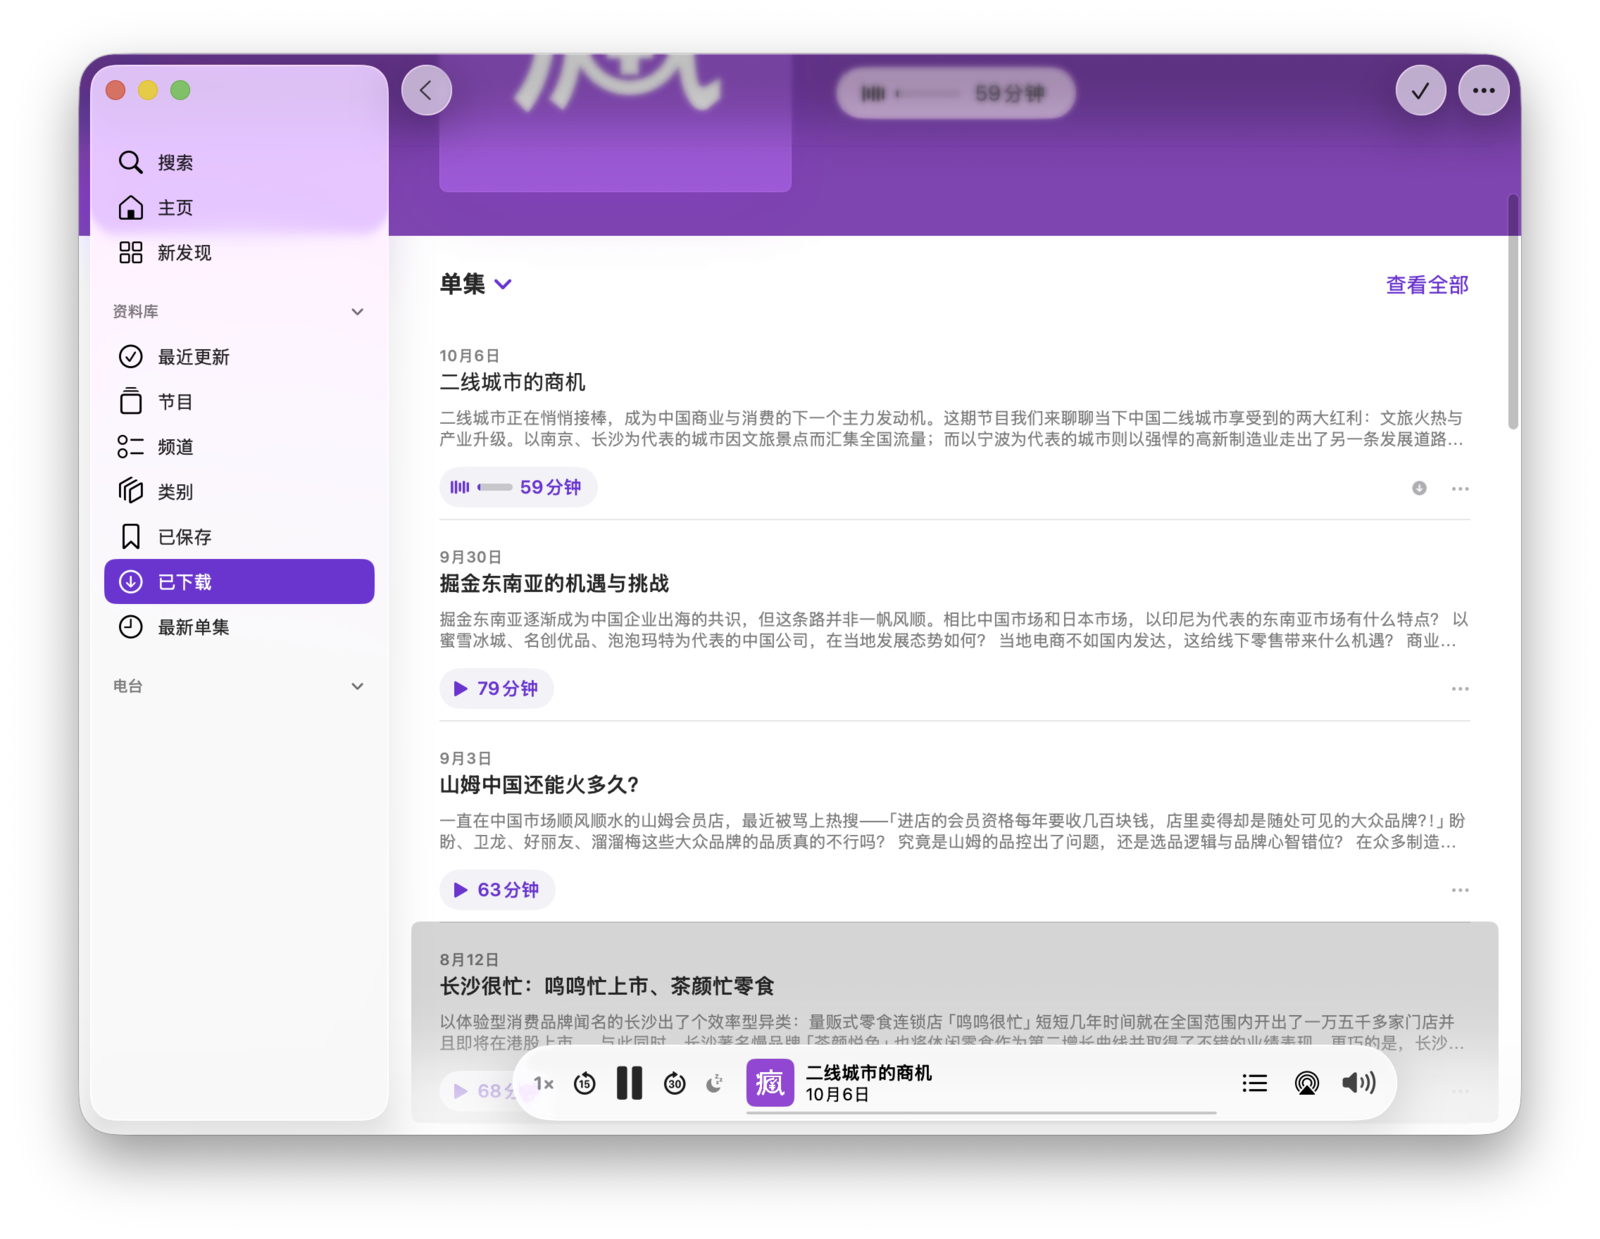
Task: Open 新发现 in the sidebar
Action: (184, 253)
